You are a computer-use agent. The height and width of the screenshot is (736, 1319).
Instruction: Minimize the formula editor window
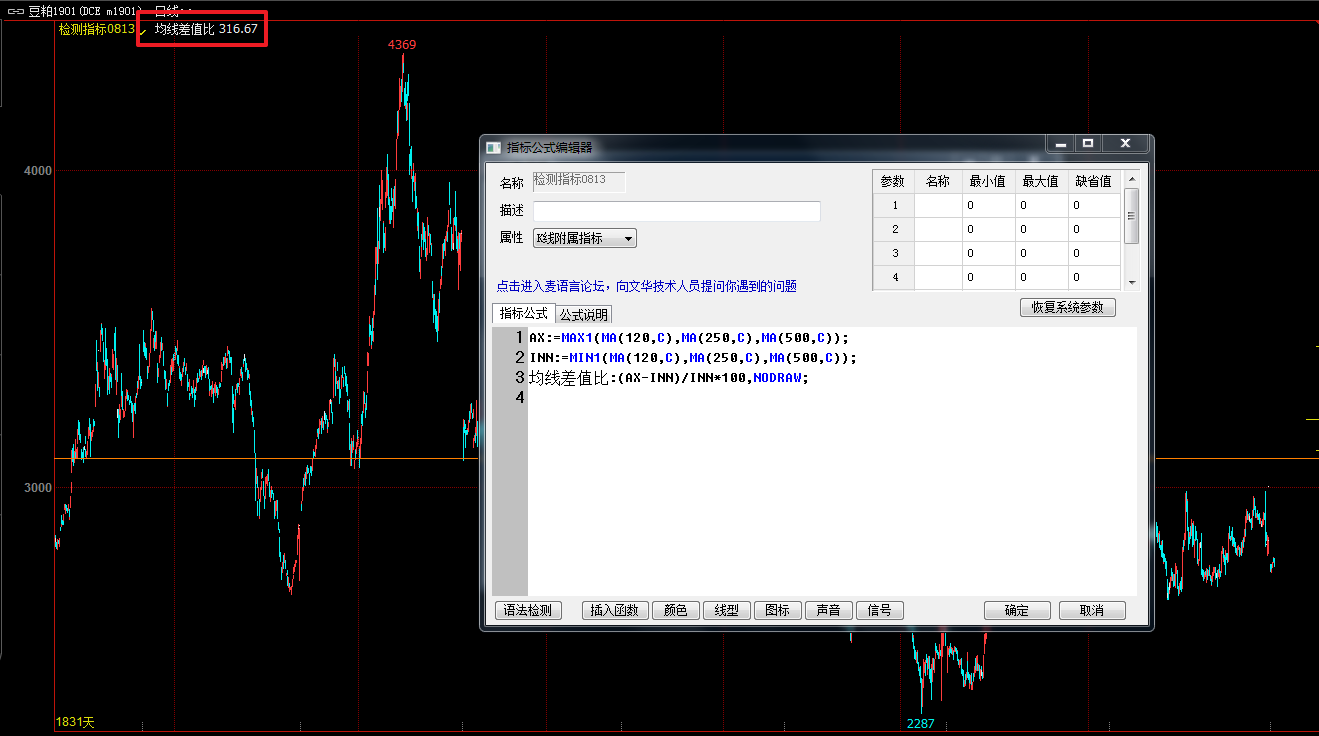point(1060,144)
